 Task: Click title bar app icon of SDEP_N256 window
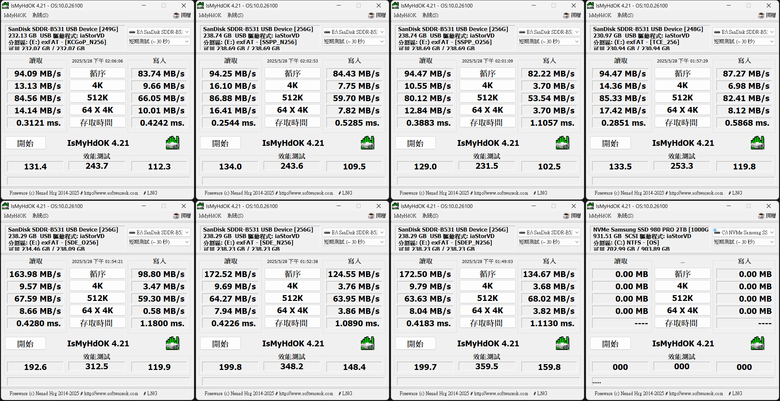coord(396,206)
